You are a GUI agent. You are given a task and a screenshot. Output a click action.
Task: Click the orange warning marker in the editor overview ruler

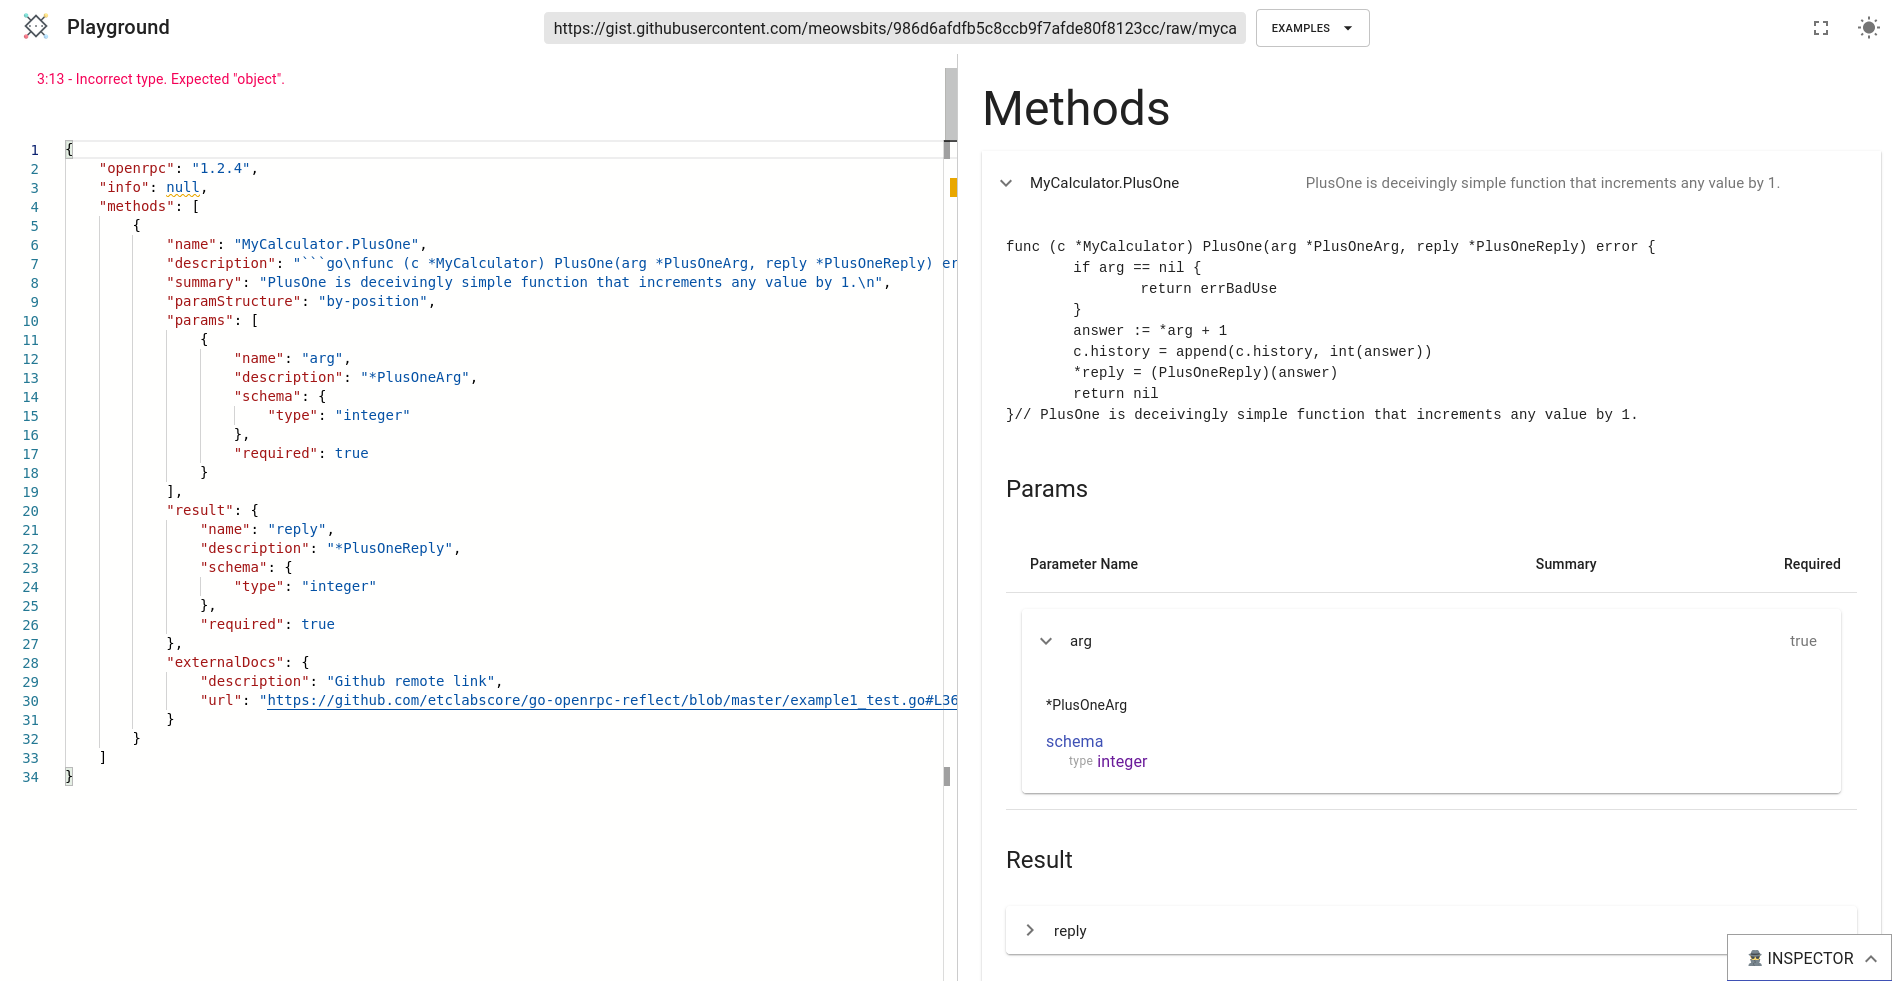coord(953,187)
